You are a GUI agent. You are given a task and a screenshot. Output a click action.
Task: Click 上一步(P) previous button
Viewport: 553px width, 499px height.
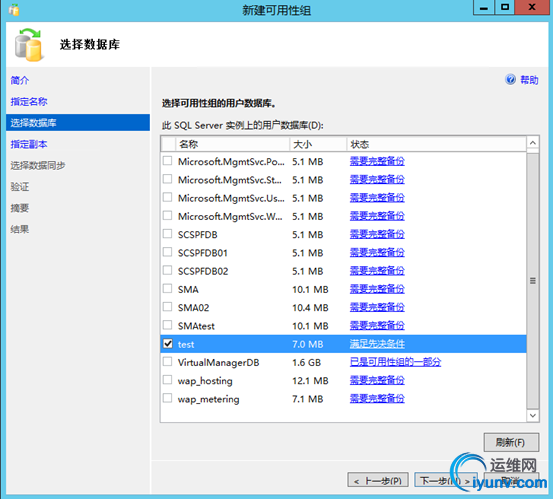[x=378, y=480]
